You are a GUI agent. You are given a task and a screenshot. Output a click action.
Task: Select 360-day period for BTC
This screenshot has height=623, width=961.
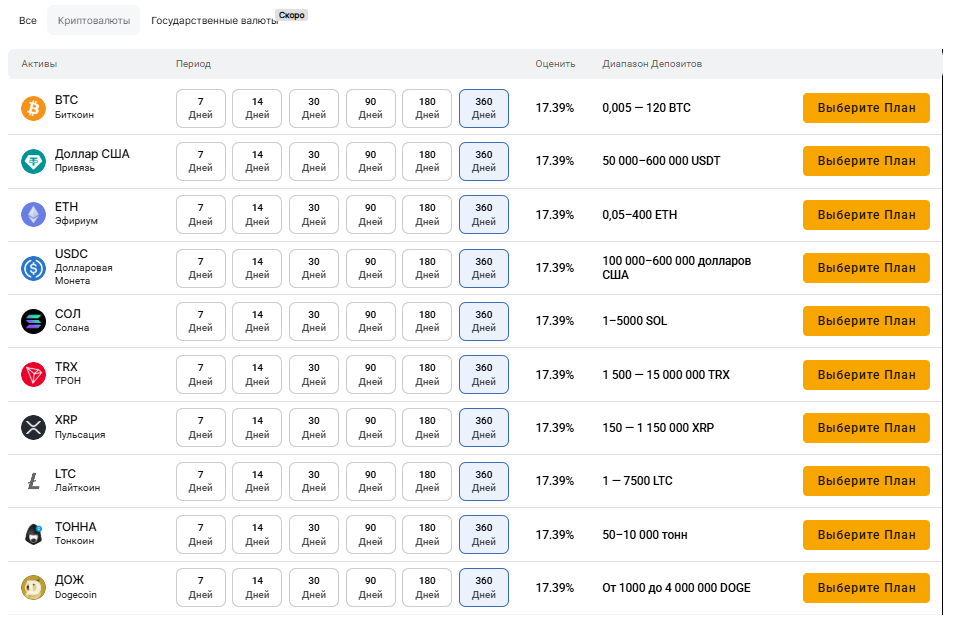click(484, 108)
